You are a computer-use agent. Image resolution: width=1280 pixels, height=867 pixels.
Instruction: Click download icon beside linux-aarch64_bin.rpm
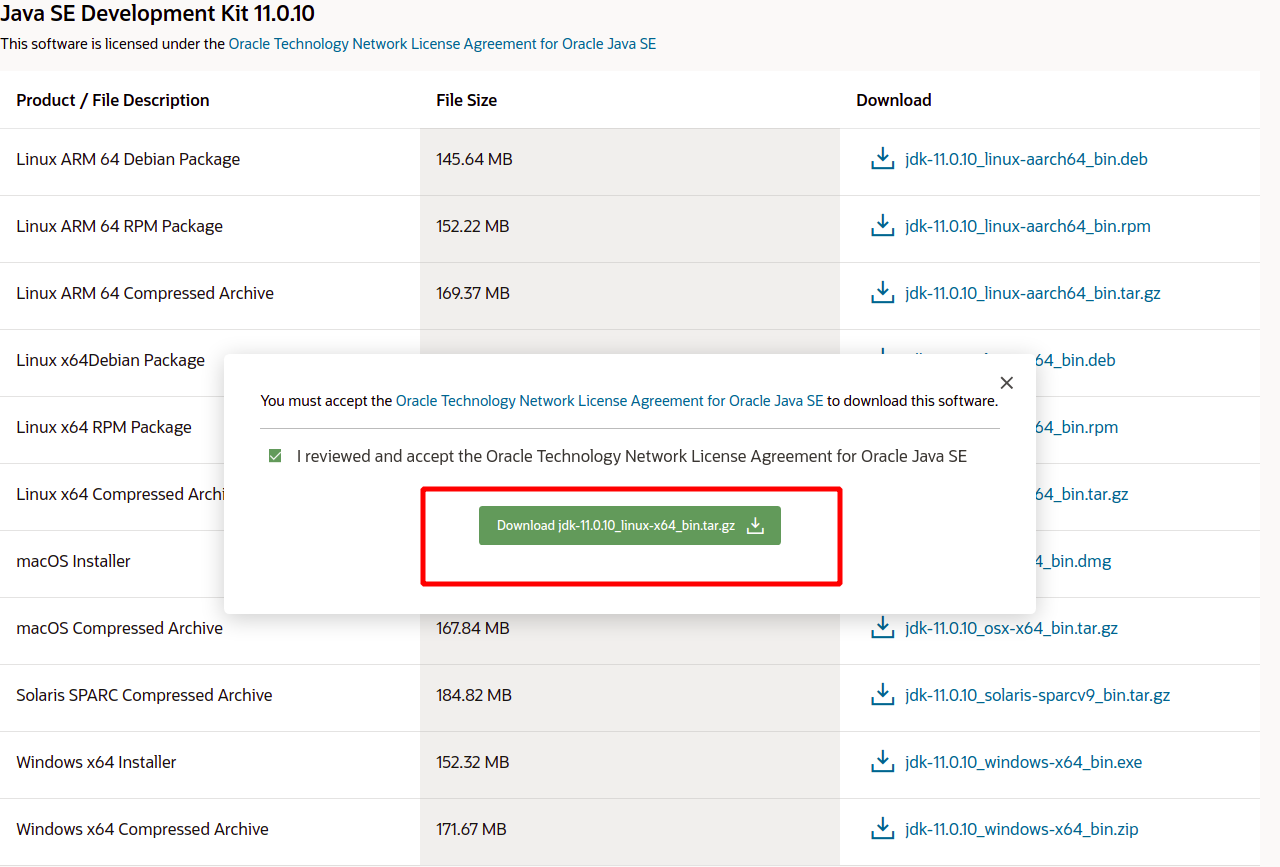coord(882,226)
